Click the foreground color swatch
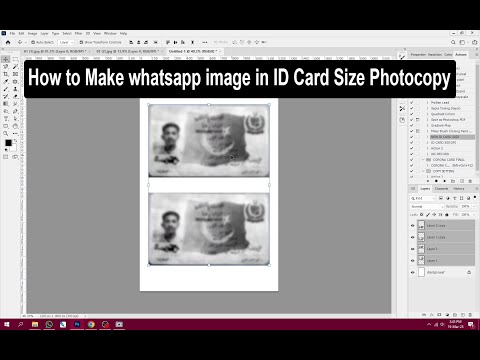Viewport: 480px width, 360px height. coord(8,143)
